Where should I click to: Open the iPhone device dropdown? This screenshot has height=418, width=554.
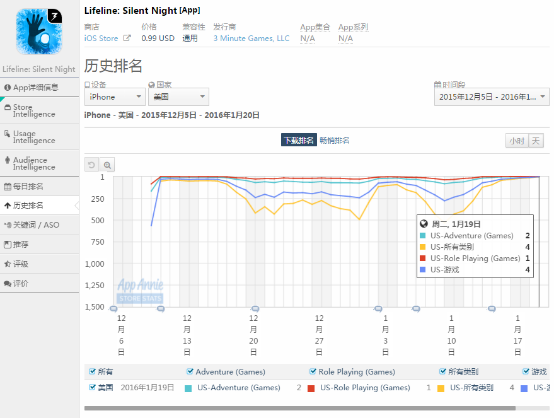tap(115, 97)
